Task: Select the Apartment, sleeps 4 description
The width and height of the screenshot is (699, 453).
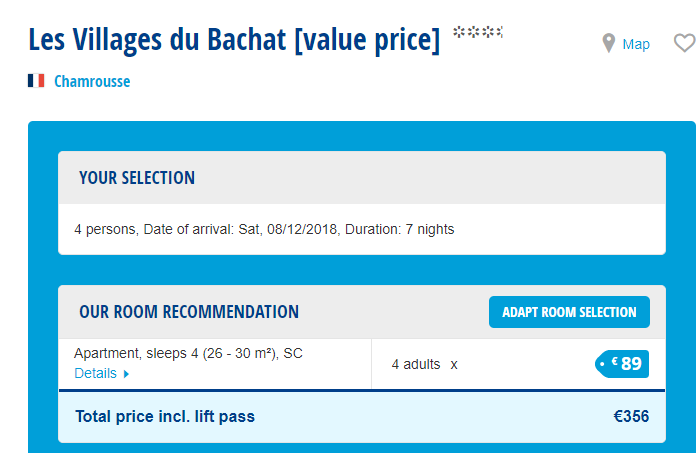Action: 188,353
